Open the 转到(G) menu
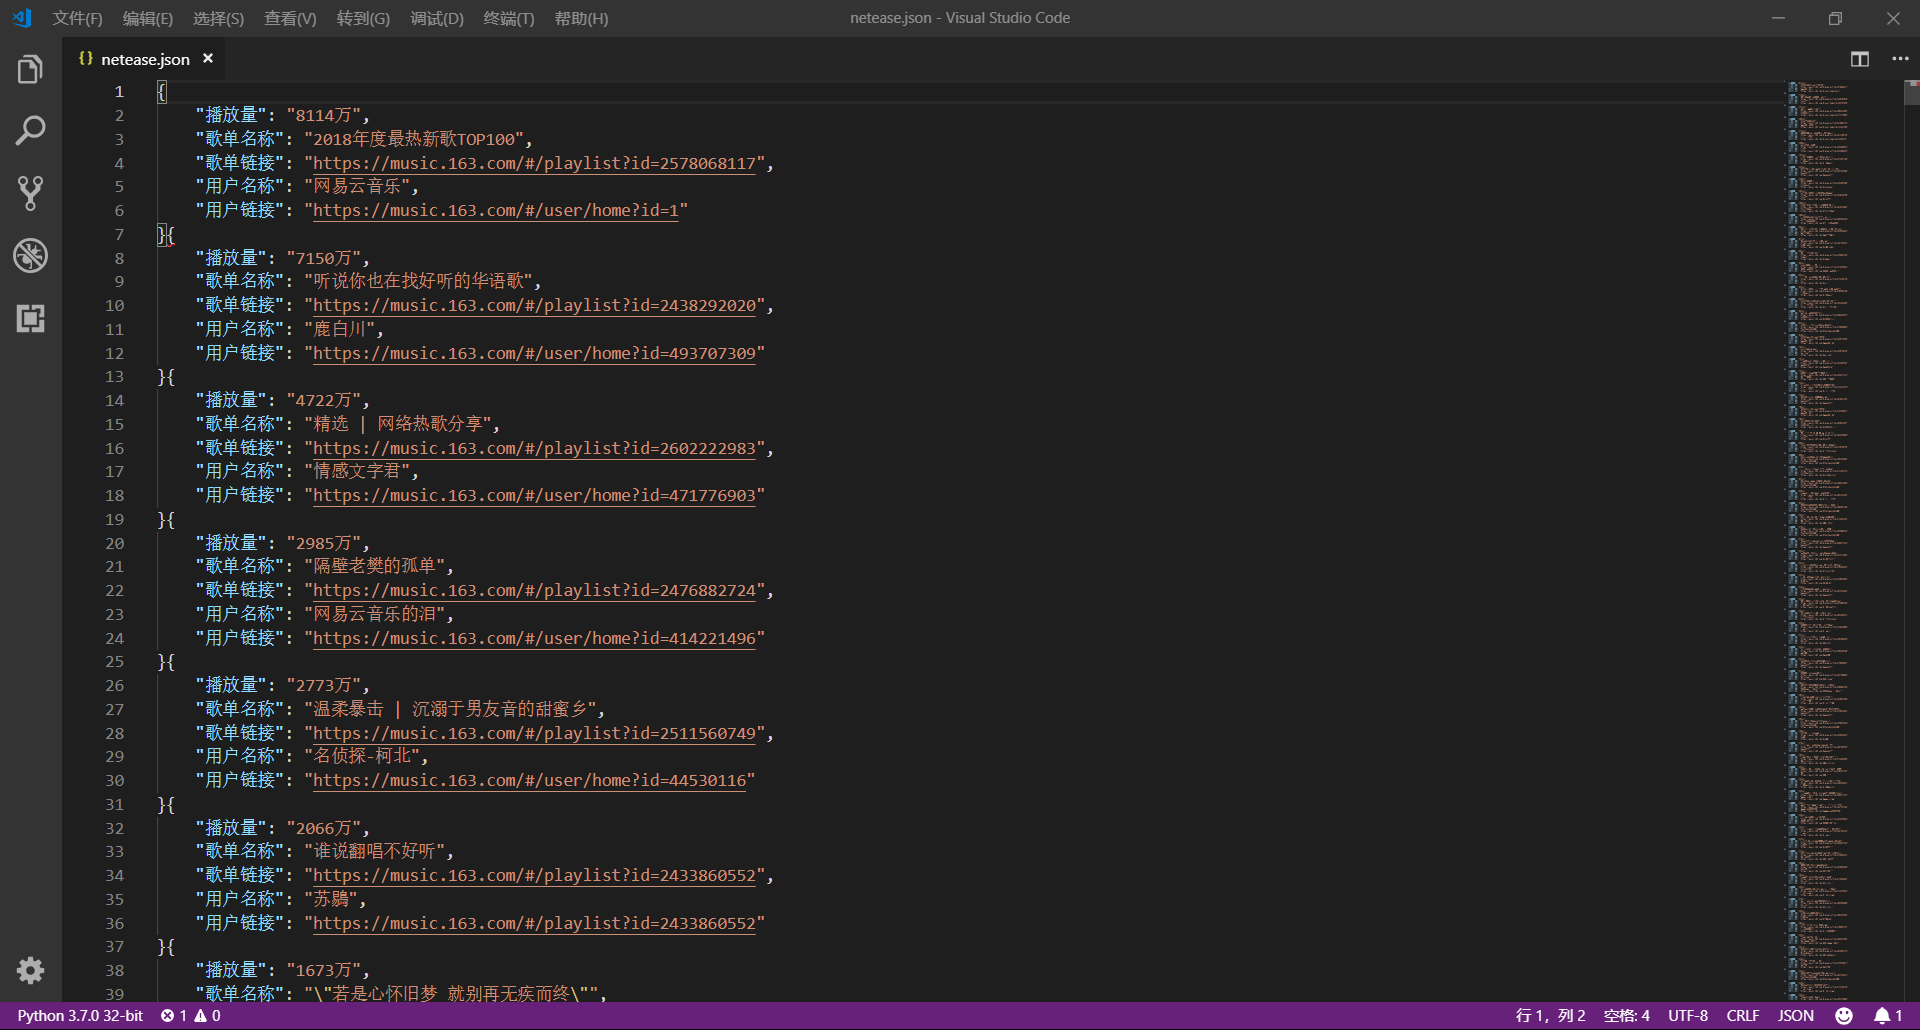1920x1030 pixels. click(x=363, y=18)
